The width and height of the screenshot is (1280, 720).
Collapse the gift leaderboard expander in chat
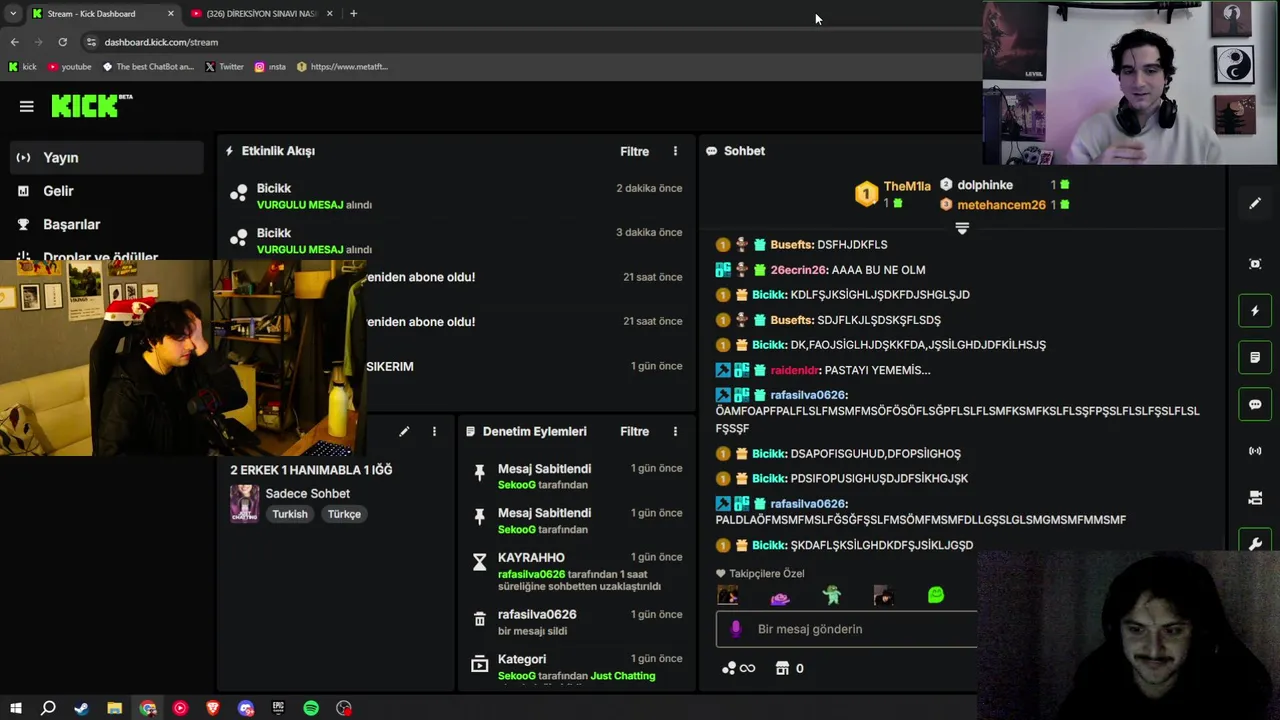(962, 229)
